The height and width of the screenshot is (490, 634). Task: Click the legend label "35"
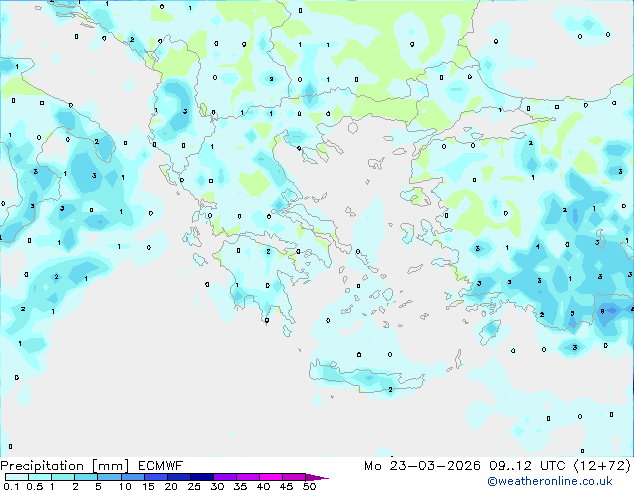click(240, 486)
